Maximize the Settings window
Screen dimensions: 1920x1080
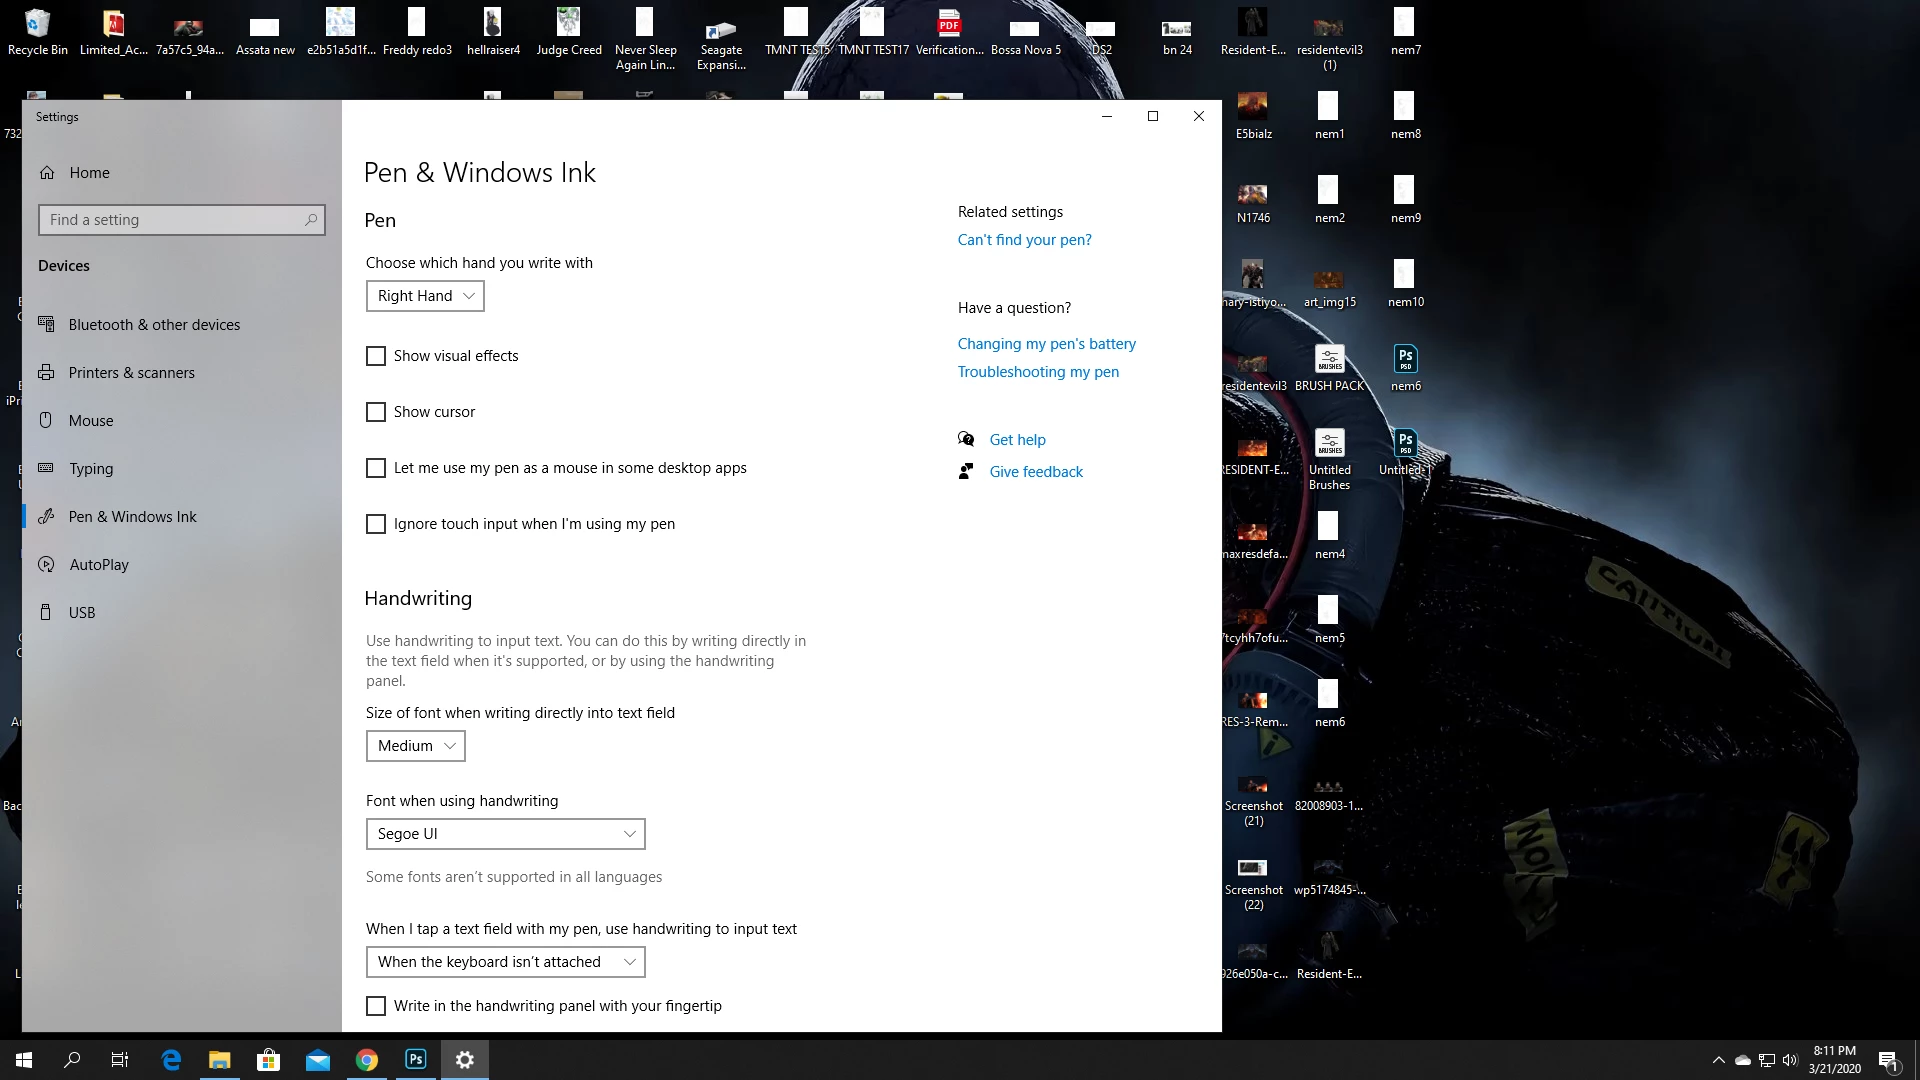click(x=1153, y=116)
